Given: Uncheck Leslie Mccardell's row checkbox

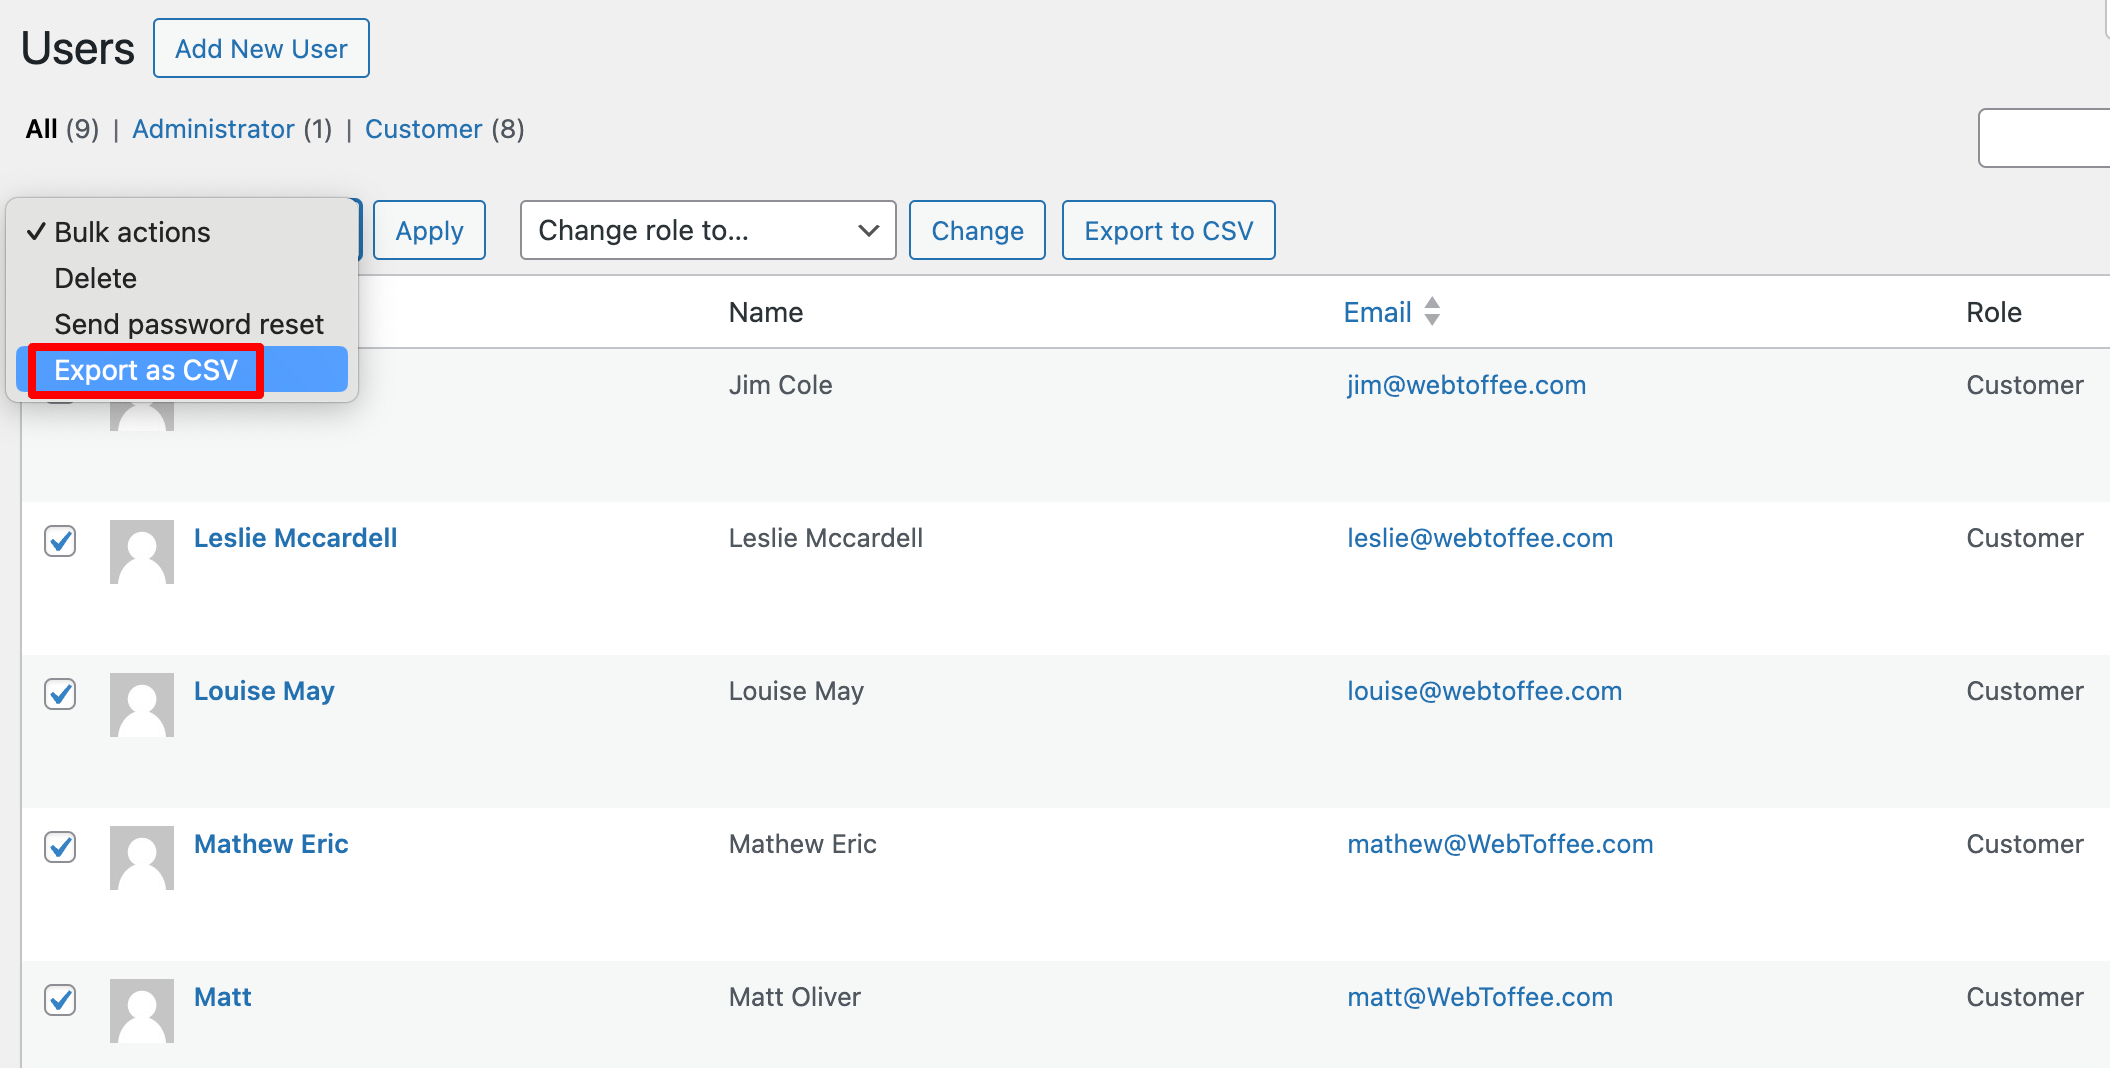Looking at the screenshot, I should 60,542.
